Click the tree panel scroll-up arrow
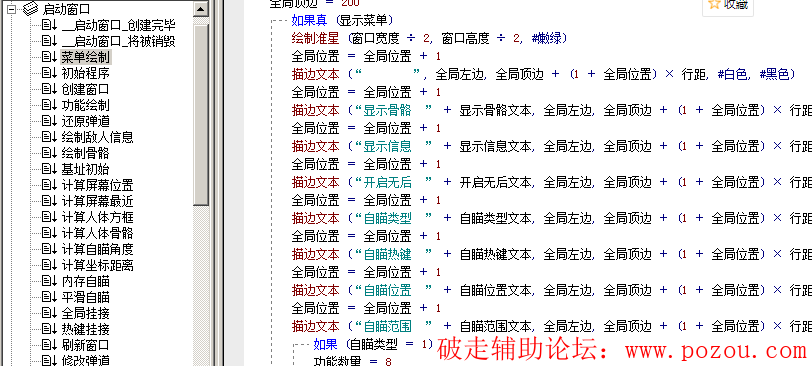Screen dimensions: 812x366 click(201, 8)
